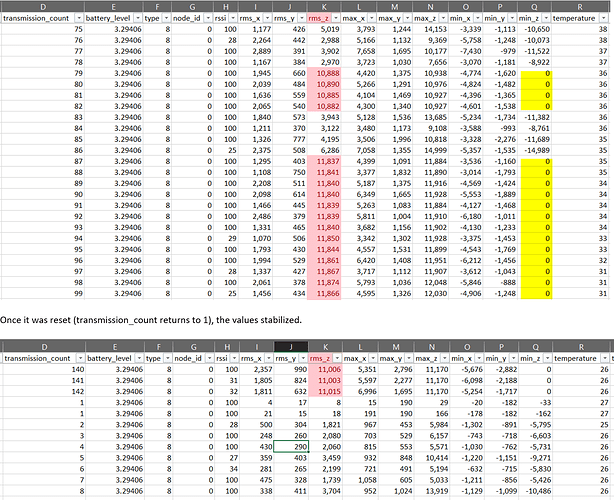Click the min_z cell showing -10,486
Image resolution: width=614 pixels, height=500 pixels.
click(x=535, y=491)
